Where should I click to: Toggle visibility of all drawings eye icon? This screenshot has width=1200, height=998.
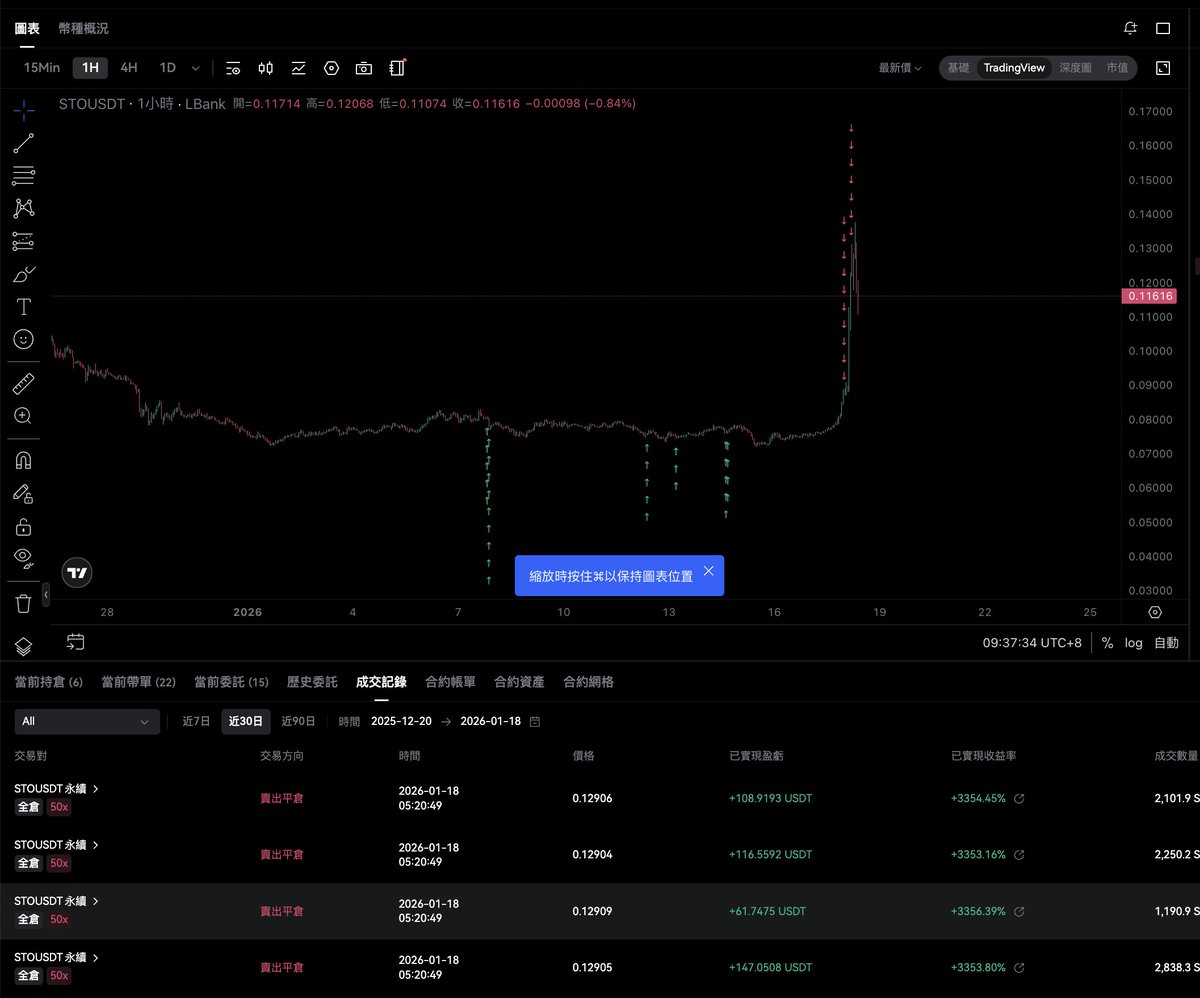23,558
